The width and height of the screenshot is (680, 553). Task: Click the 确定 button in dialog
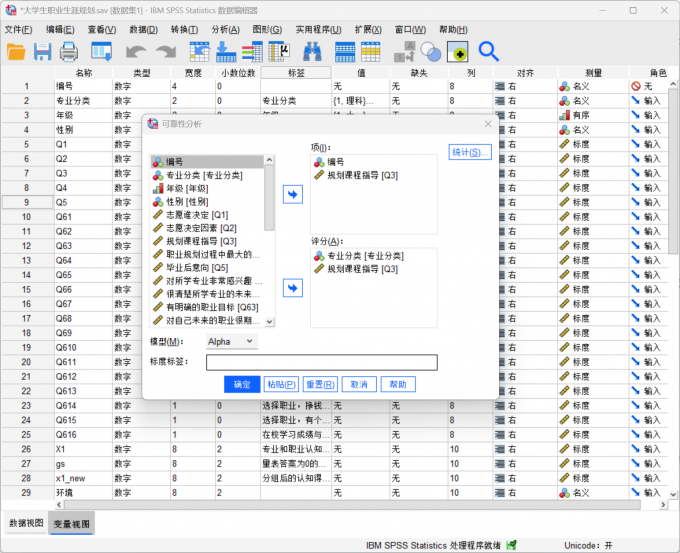[x=242, y=384]
